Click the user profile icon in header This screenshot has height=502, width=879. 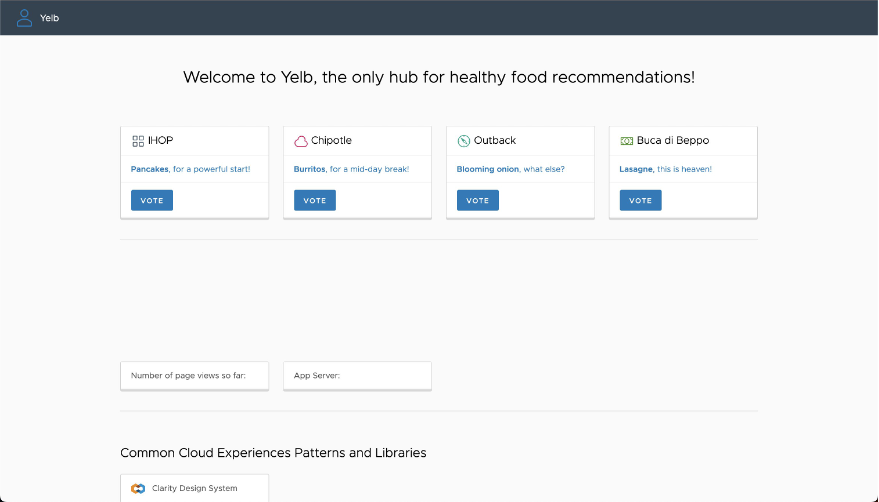tap(24, 17)
